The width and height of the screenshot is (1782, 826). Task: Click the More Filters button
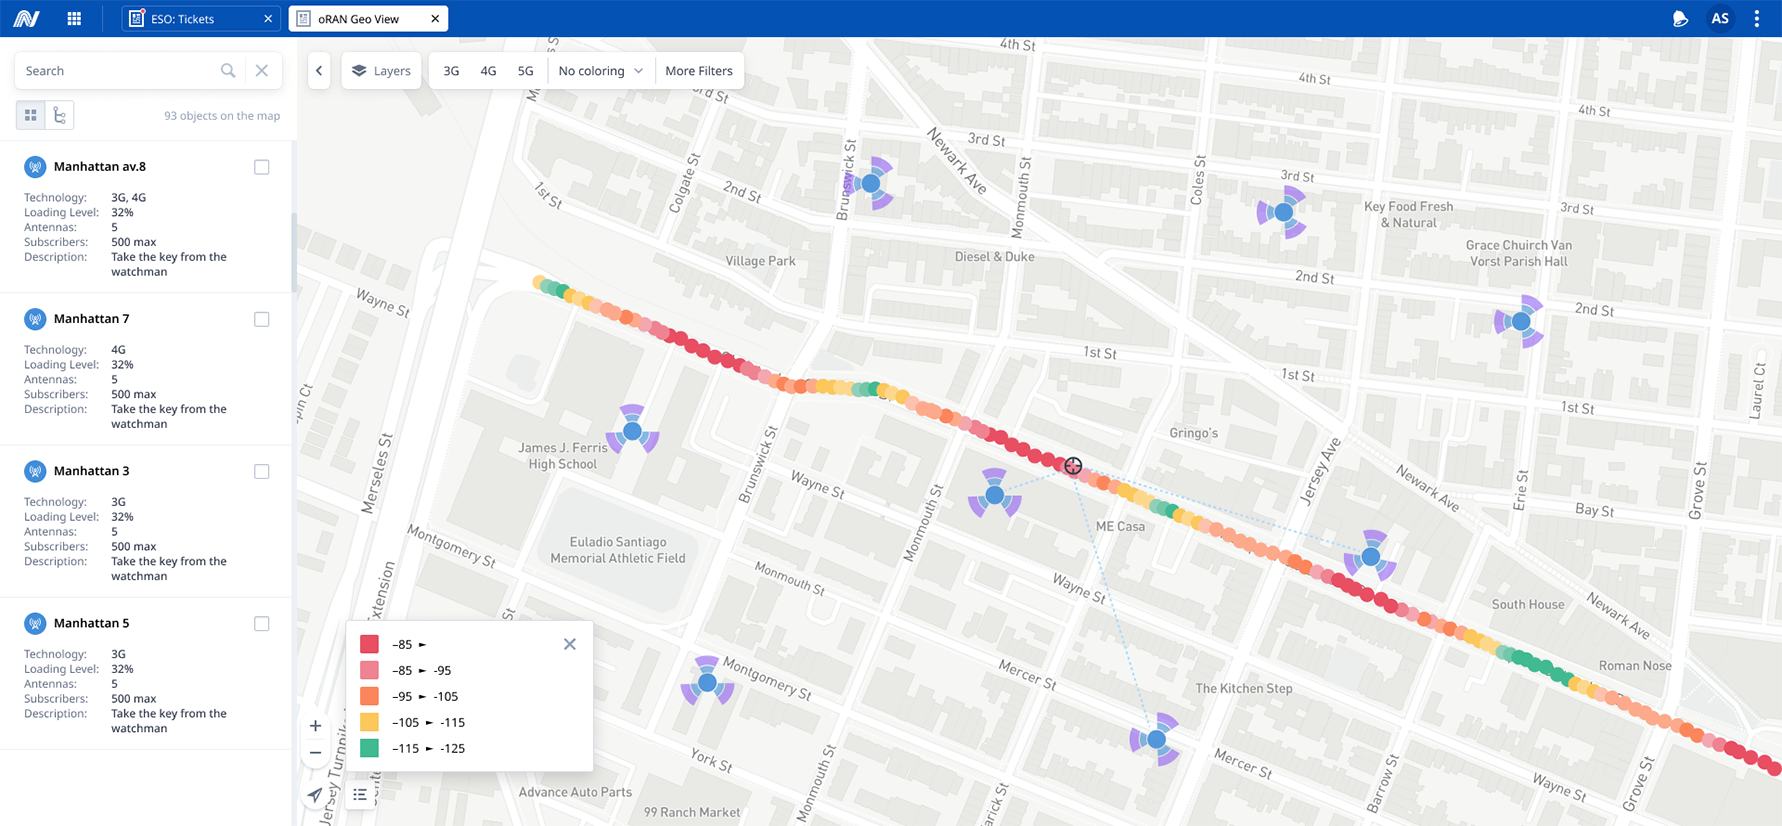point(698,71)
